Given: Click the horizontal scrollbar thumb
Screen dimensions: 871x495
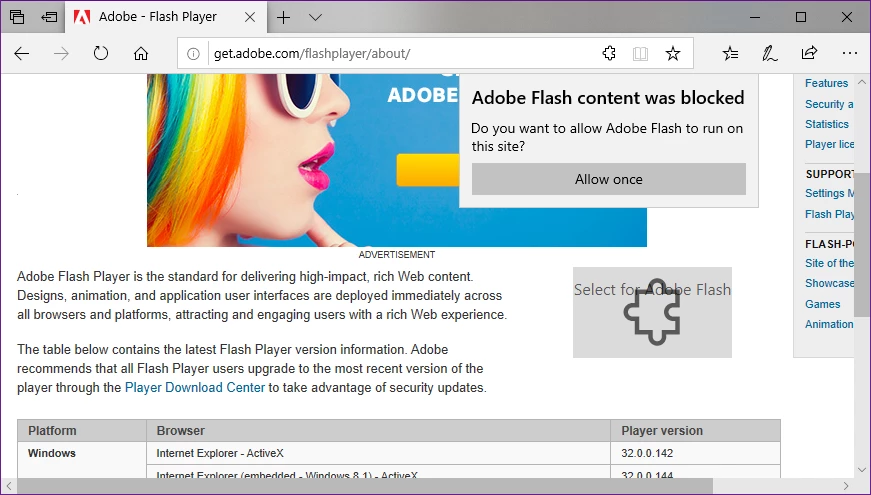Looking at the screenshot, I should coord(364,486).
